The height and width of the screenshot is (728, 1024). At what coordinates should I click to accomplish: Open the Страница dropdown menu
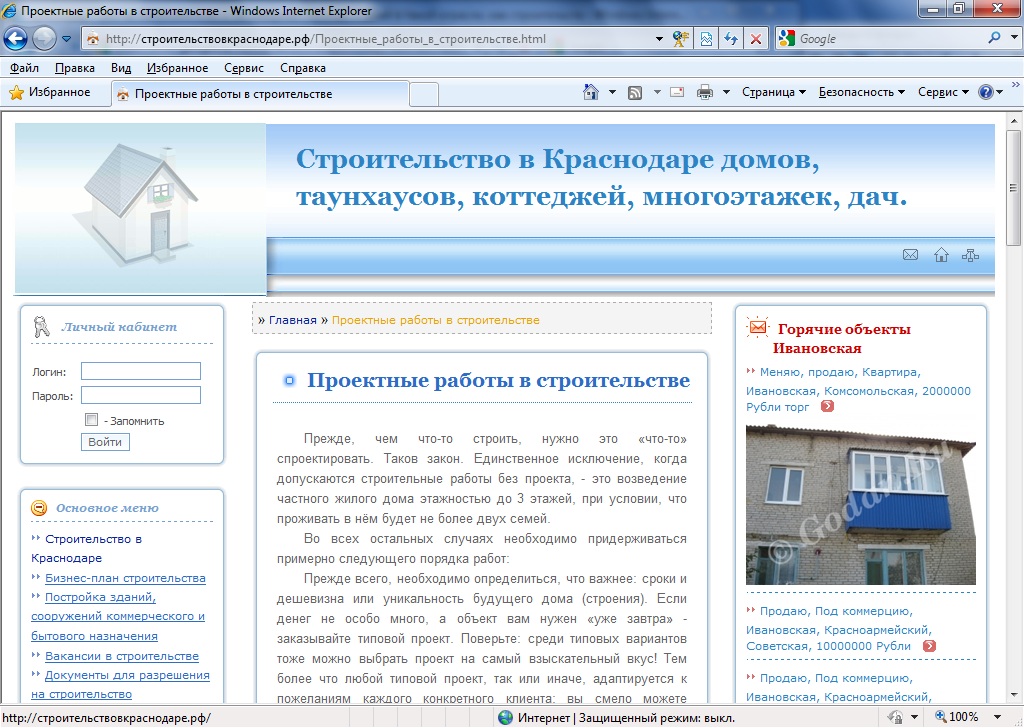point(774,92)
